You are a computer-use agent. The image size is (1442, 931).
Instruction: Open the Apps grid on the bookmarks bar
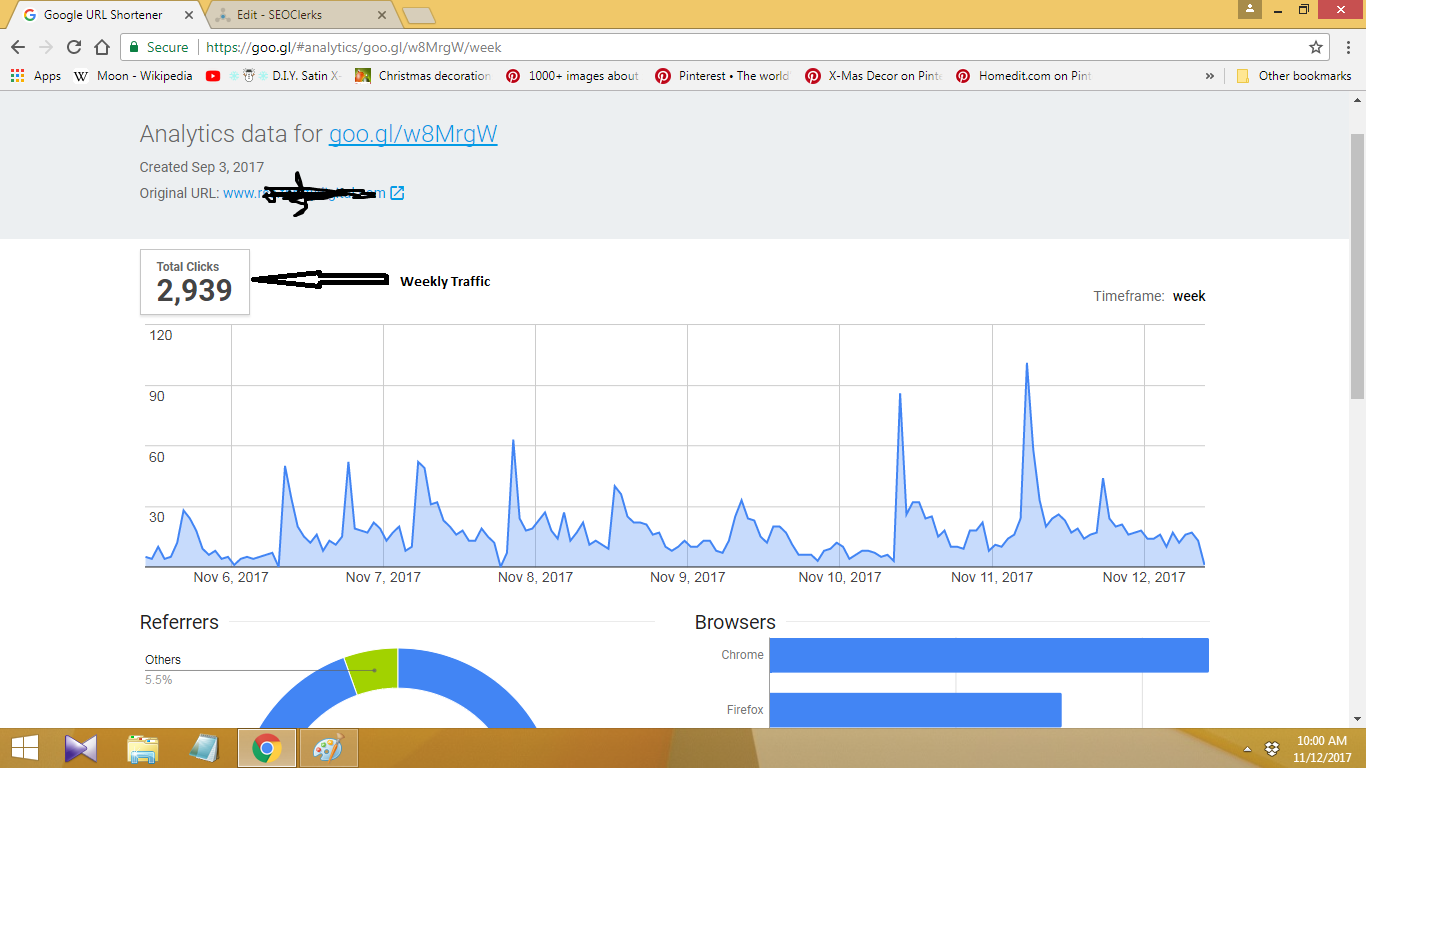(x=16, y=75)
